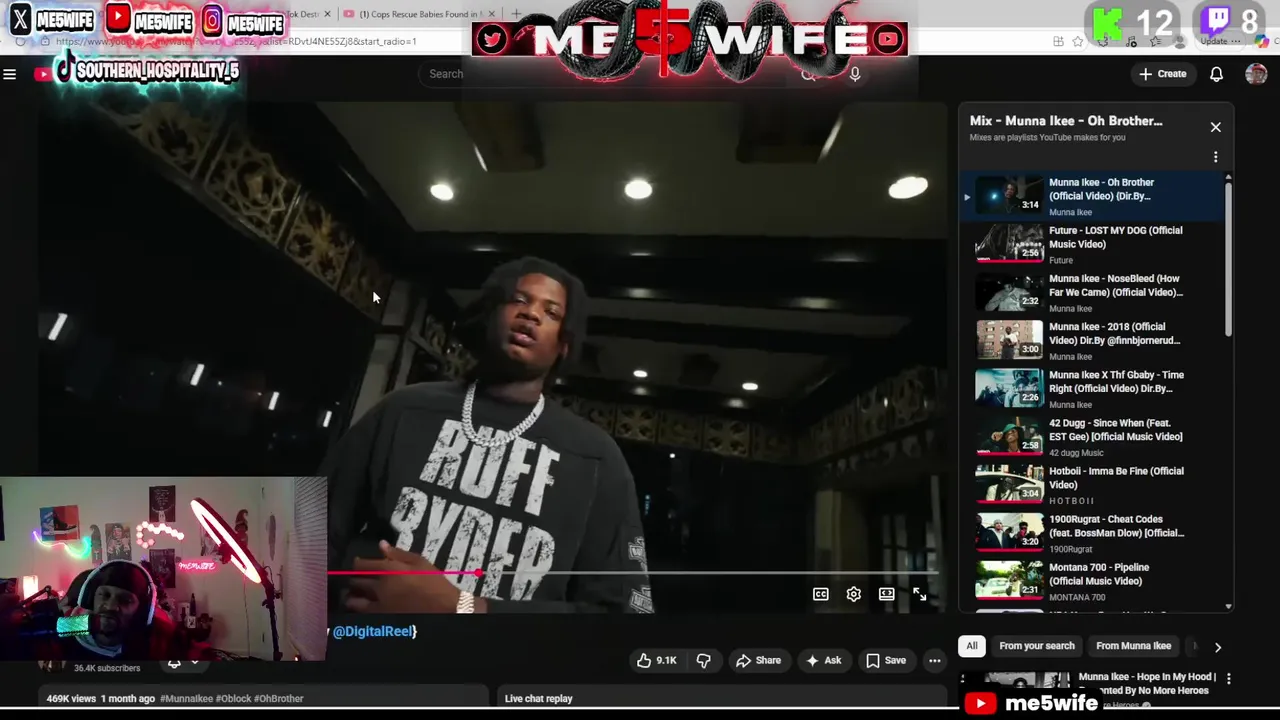Play Hotboii - Imma Be Fine from the mix
This screenshot has height=720, width=1280.
[x=1093, y=484]
